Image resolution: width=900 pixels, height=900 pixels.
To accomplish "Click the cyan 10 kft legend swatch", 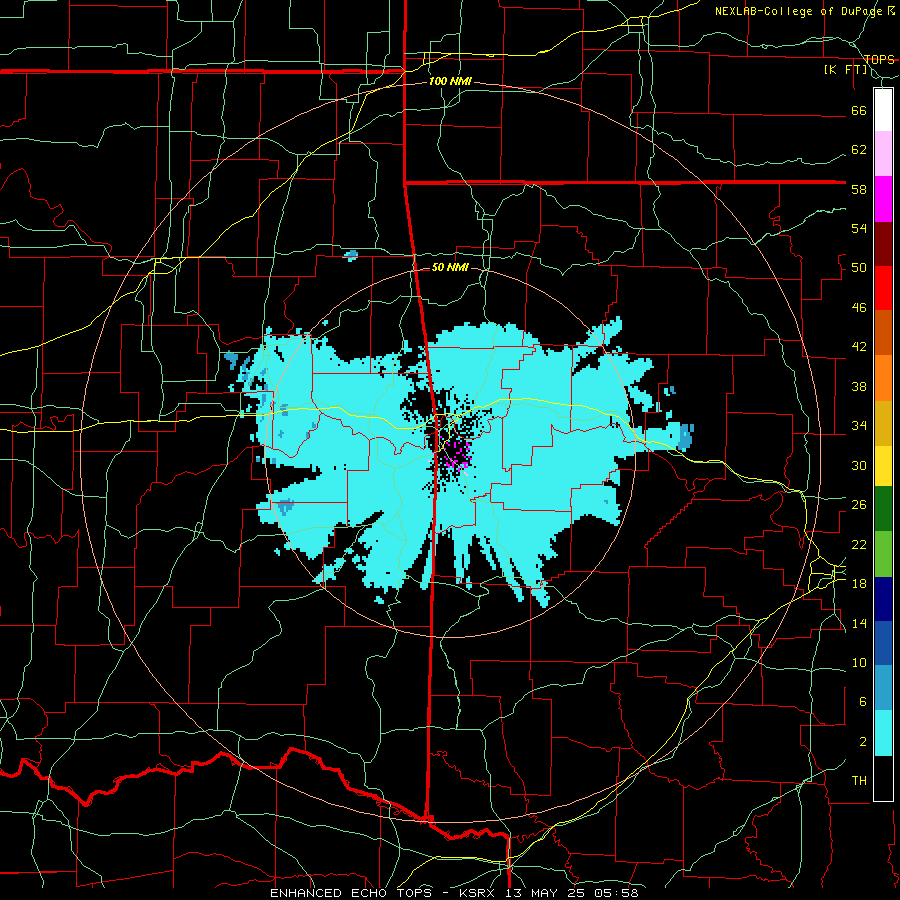I will (x=883, y=733).
